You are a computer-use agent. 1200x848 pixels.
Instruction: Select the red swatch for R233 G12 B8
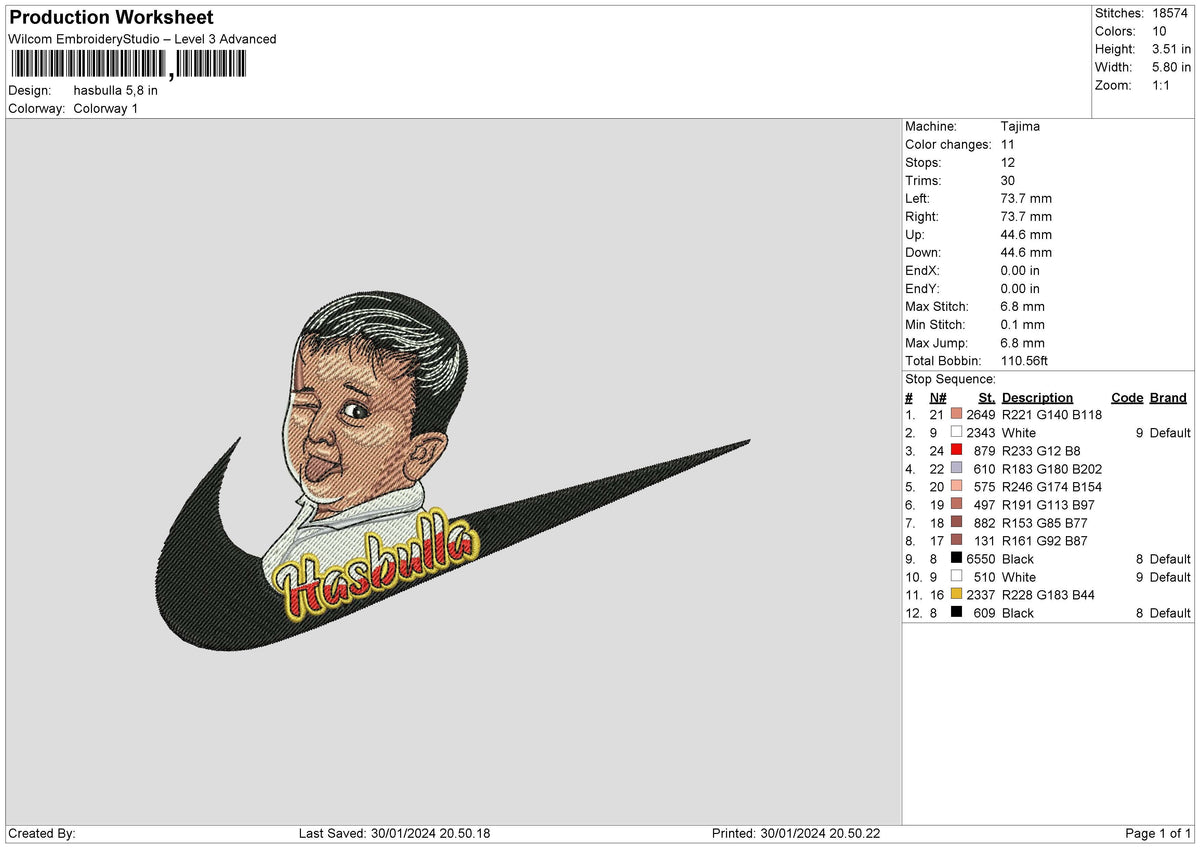tap(957, 451)
